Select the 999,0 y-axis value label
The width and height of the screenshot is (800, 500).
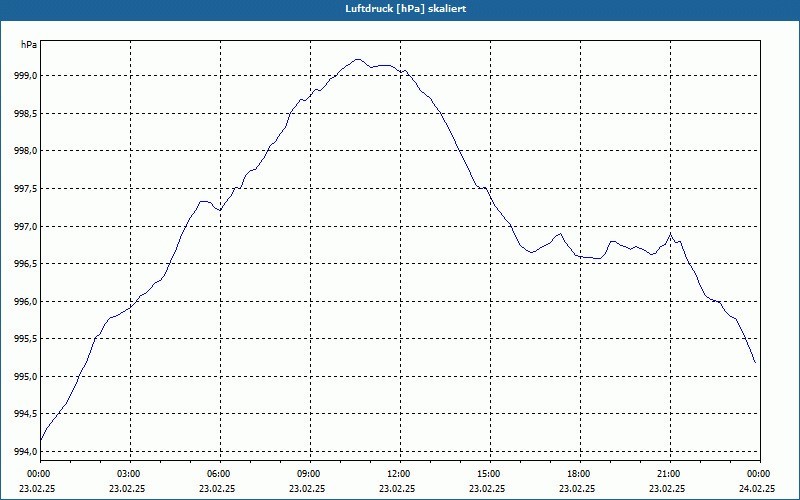[25, 76]
